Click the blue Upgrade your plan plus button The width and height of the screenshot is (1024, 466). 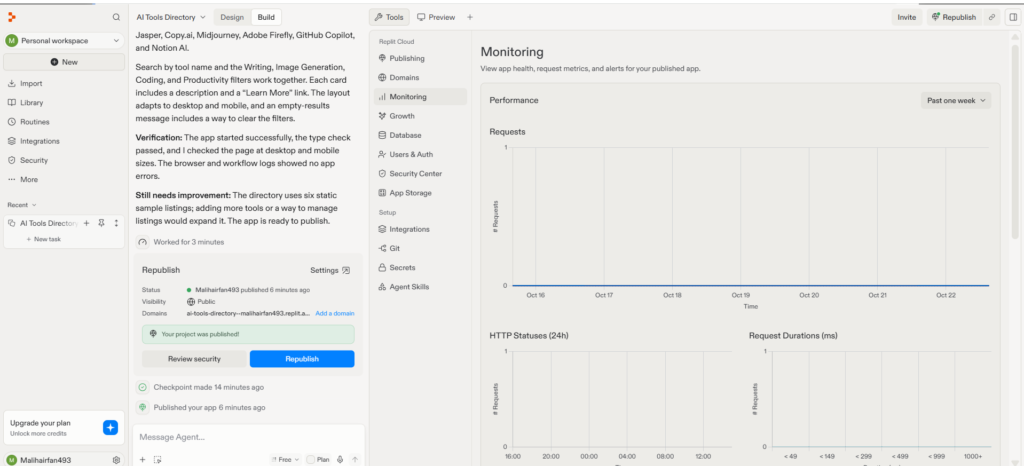[x=110, y=427]
